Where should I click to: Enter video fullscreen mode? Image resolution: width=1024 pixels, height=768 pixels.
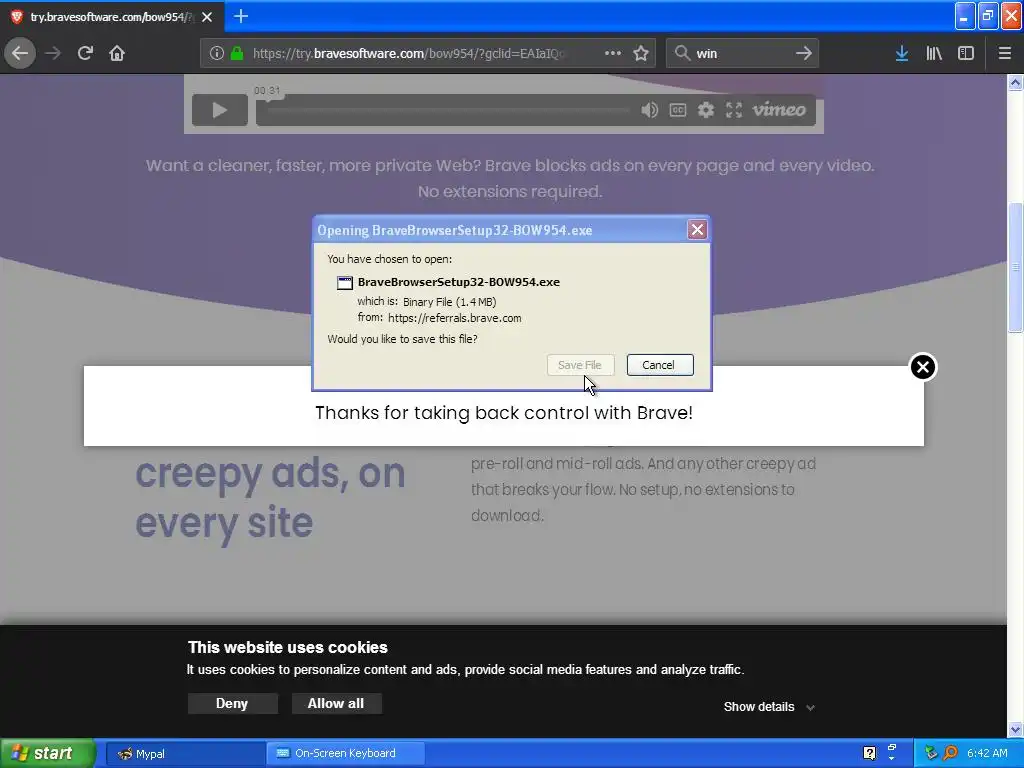tap(734, 110)
